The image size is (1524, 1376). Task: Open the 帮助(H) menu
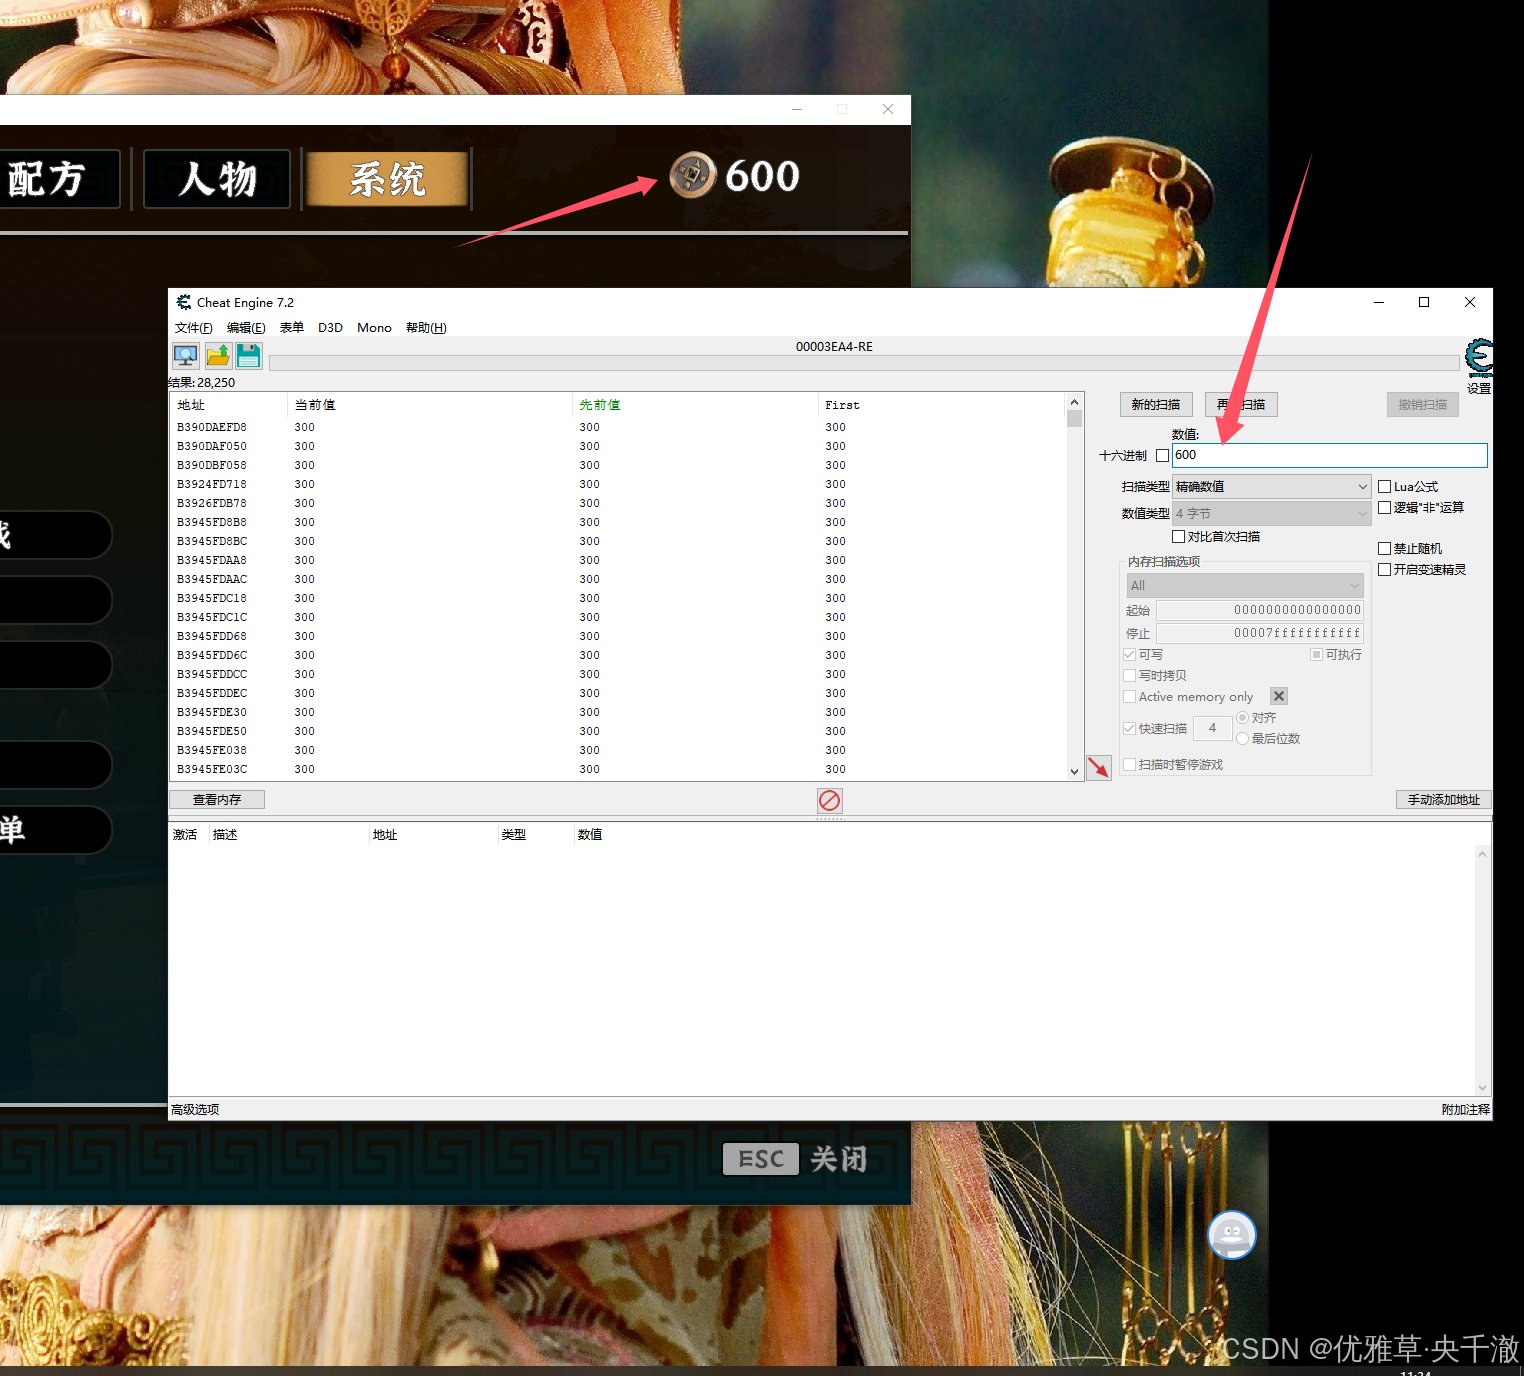pos(426,328)
